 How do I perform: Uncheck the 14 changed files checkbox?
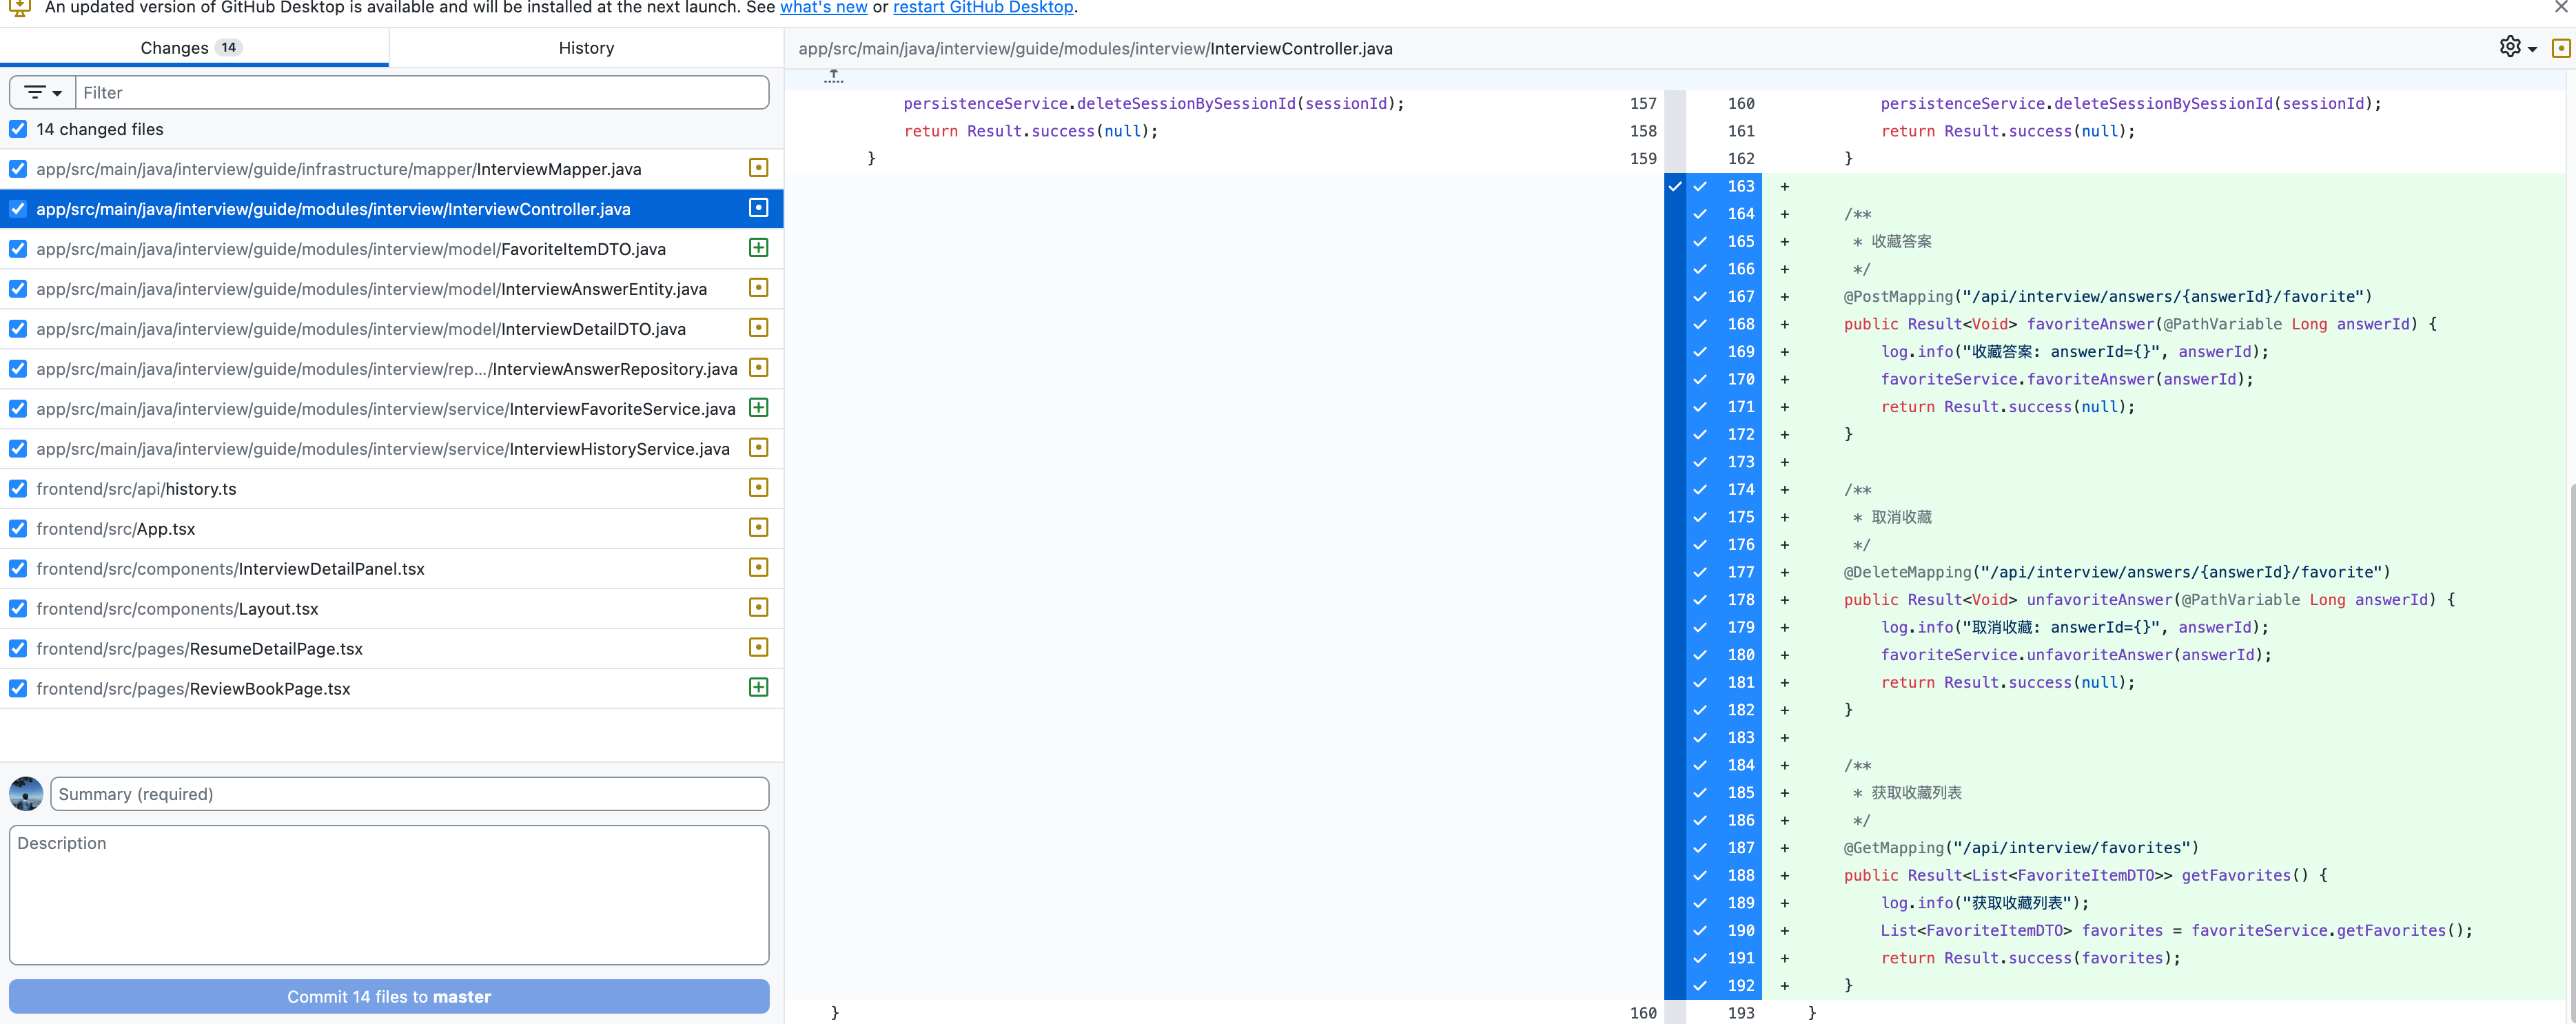18,129
